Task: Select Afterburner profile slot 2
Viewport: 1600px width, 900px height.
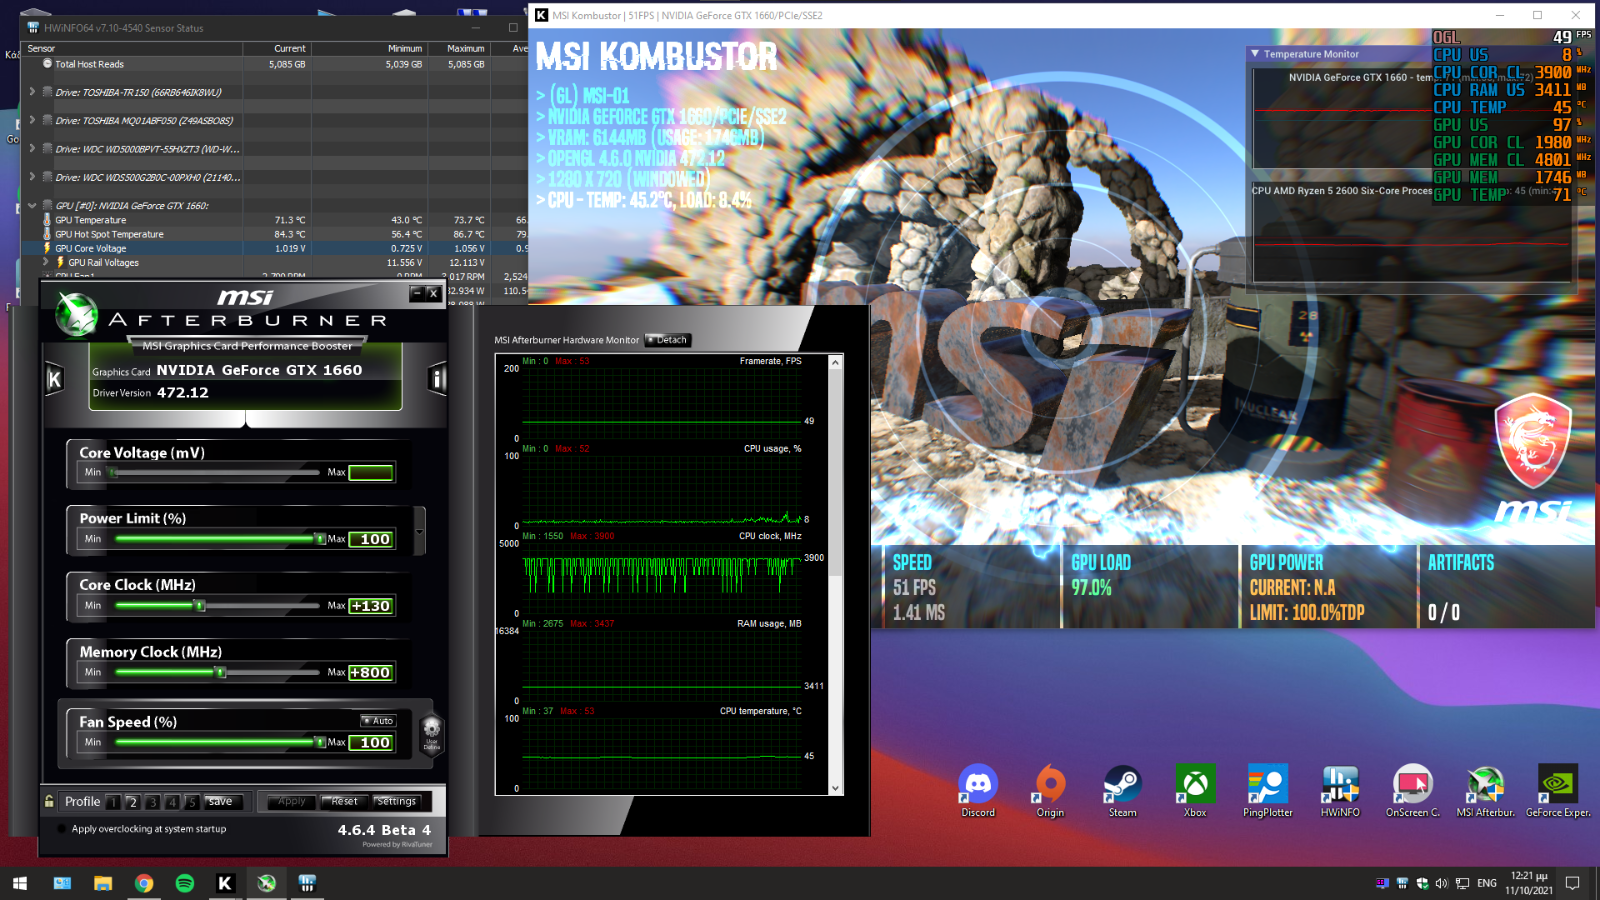Action: [x=133, y=802]
